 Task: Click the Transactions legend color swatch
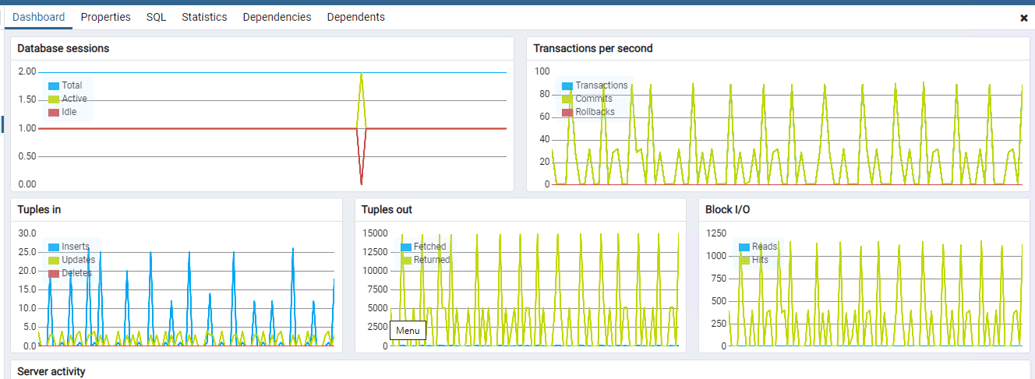coord(568,86)
